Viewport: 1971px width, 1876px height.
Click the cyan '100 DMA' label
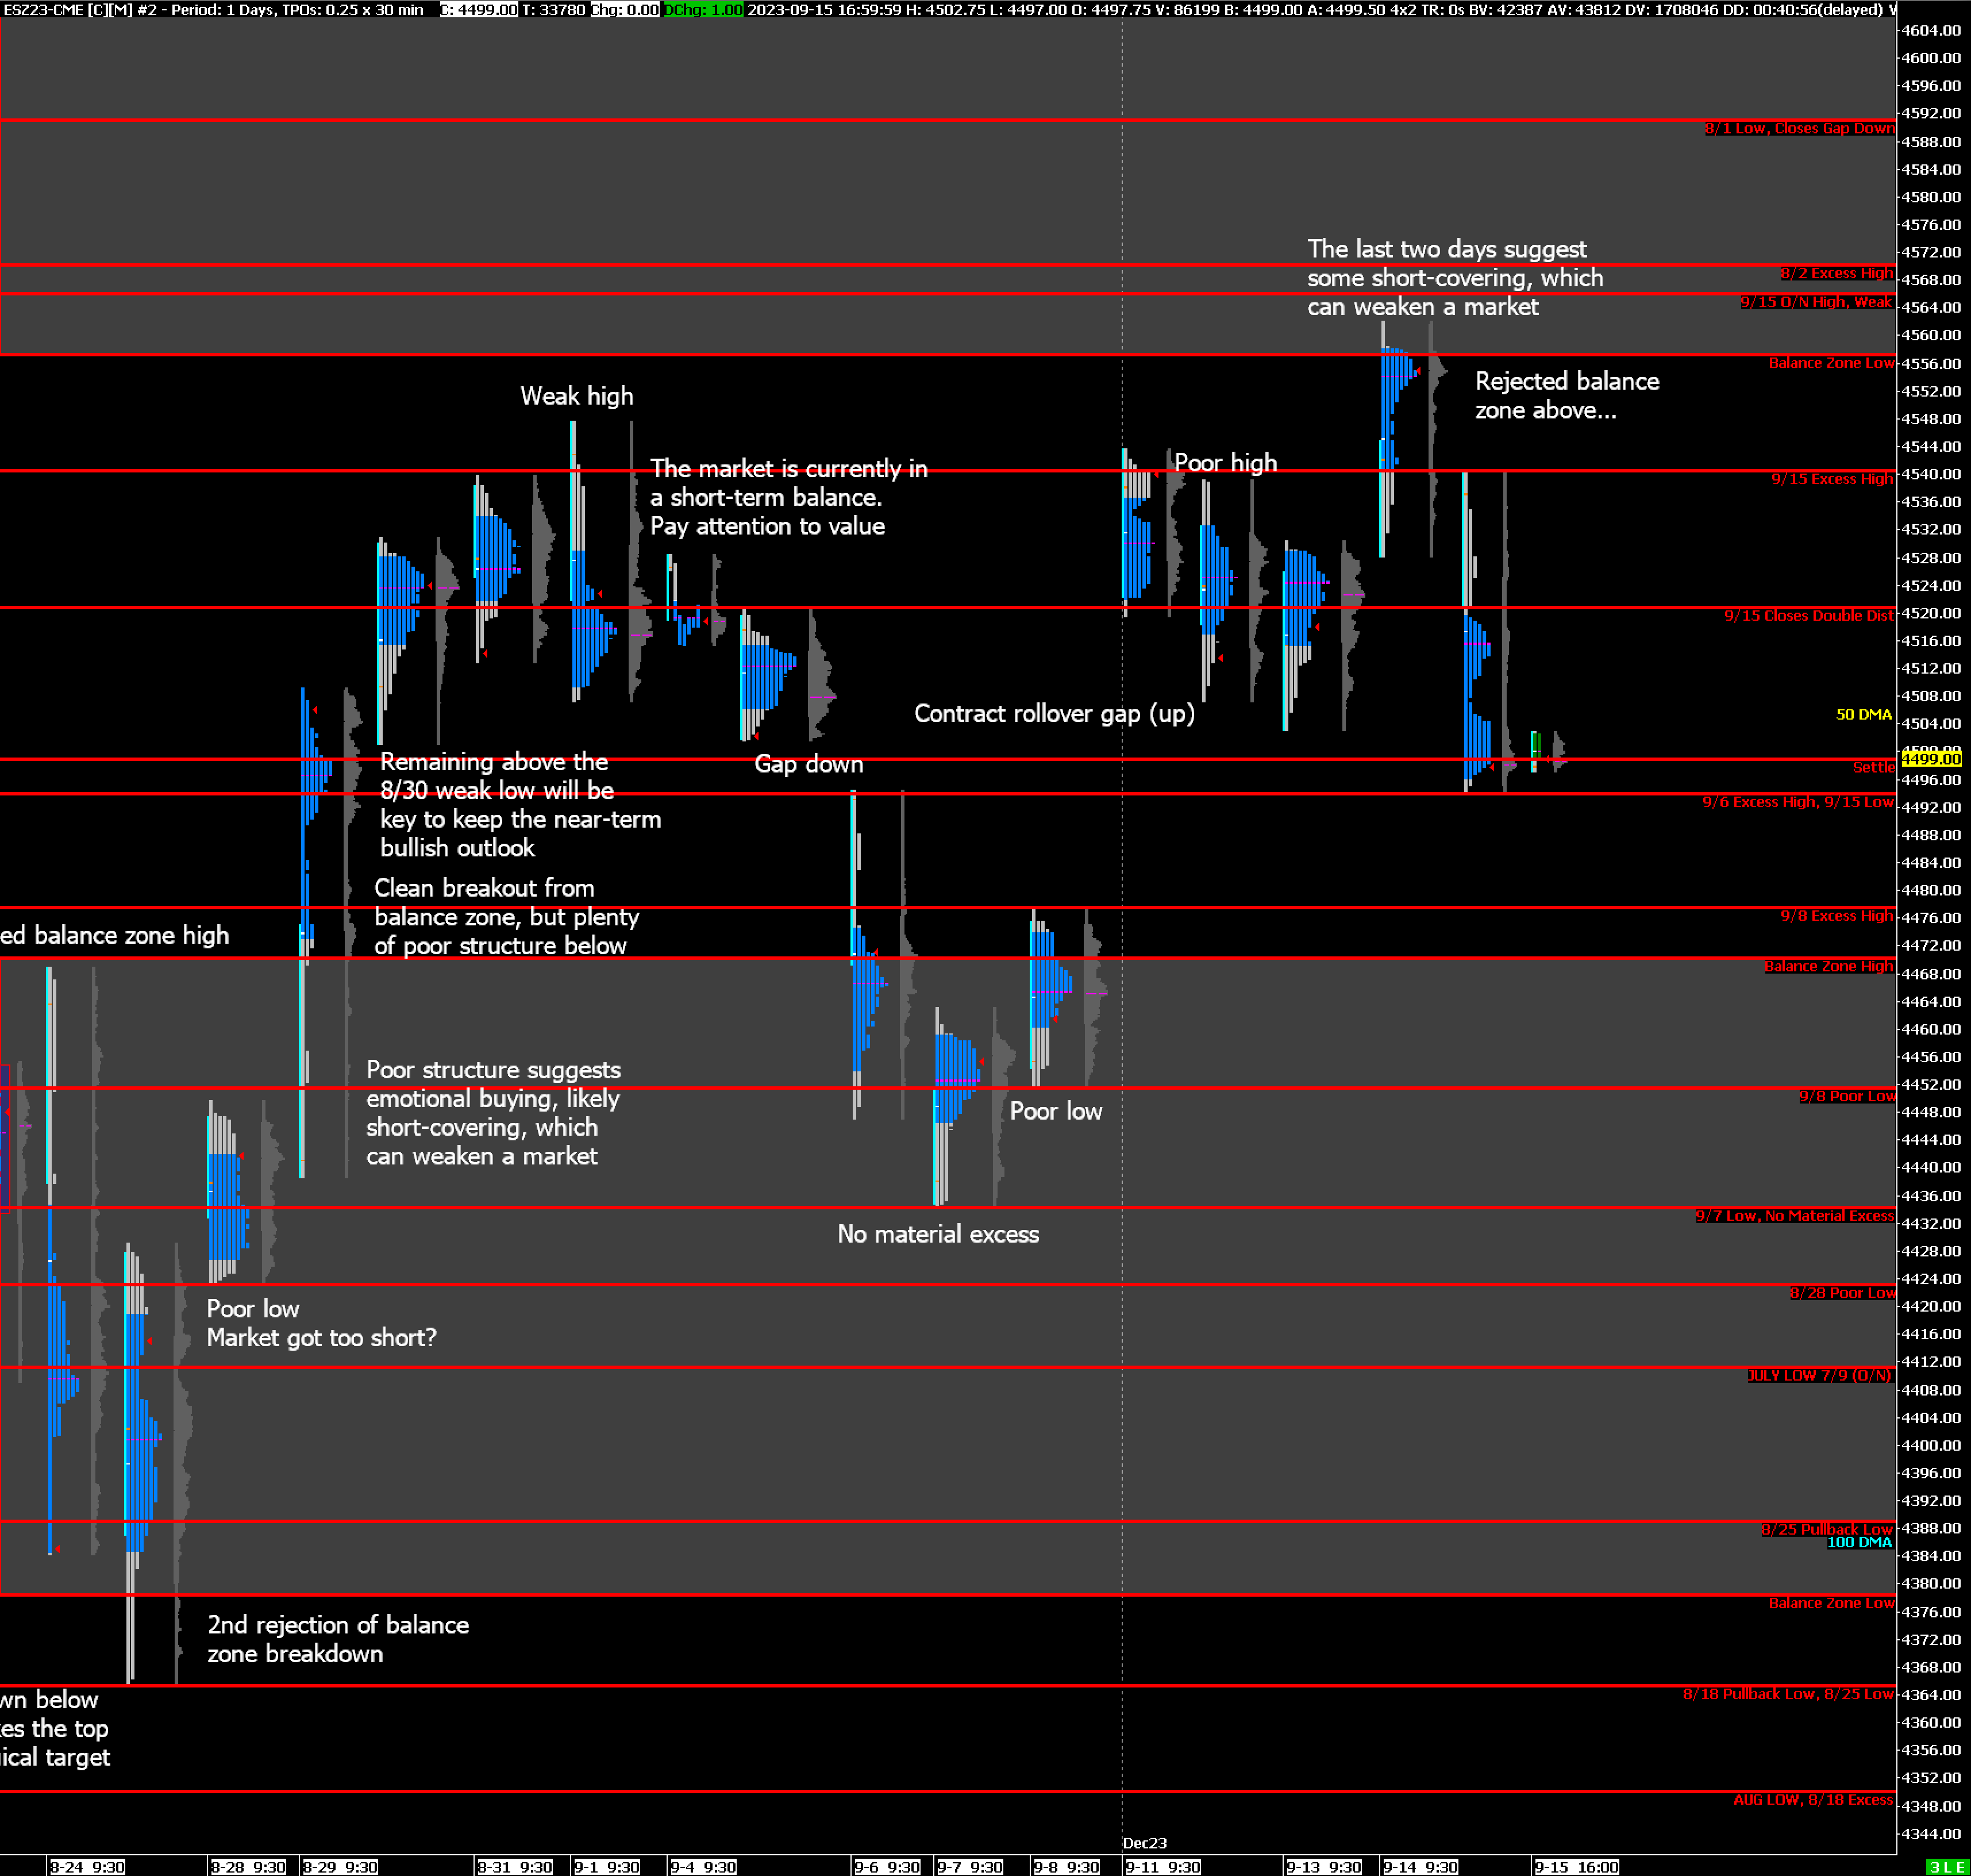[1859, 1542]
